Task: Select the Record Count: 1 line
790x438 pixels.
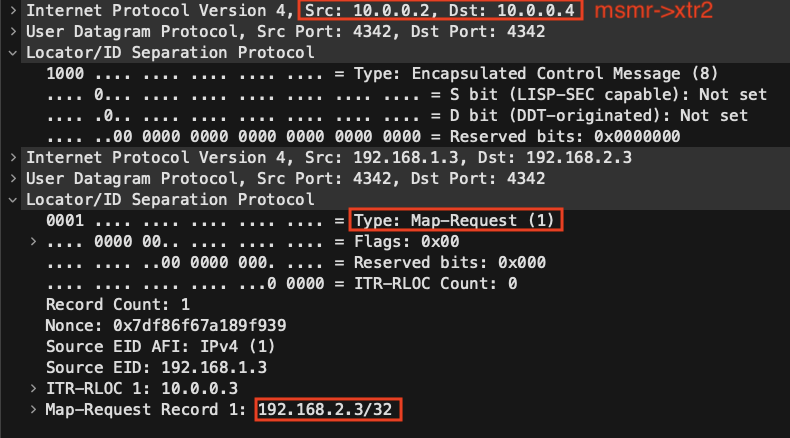Action: point(118,304)
